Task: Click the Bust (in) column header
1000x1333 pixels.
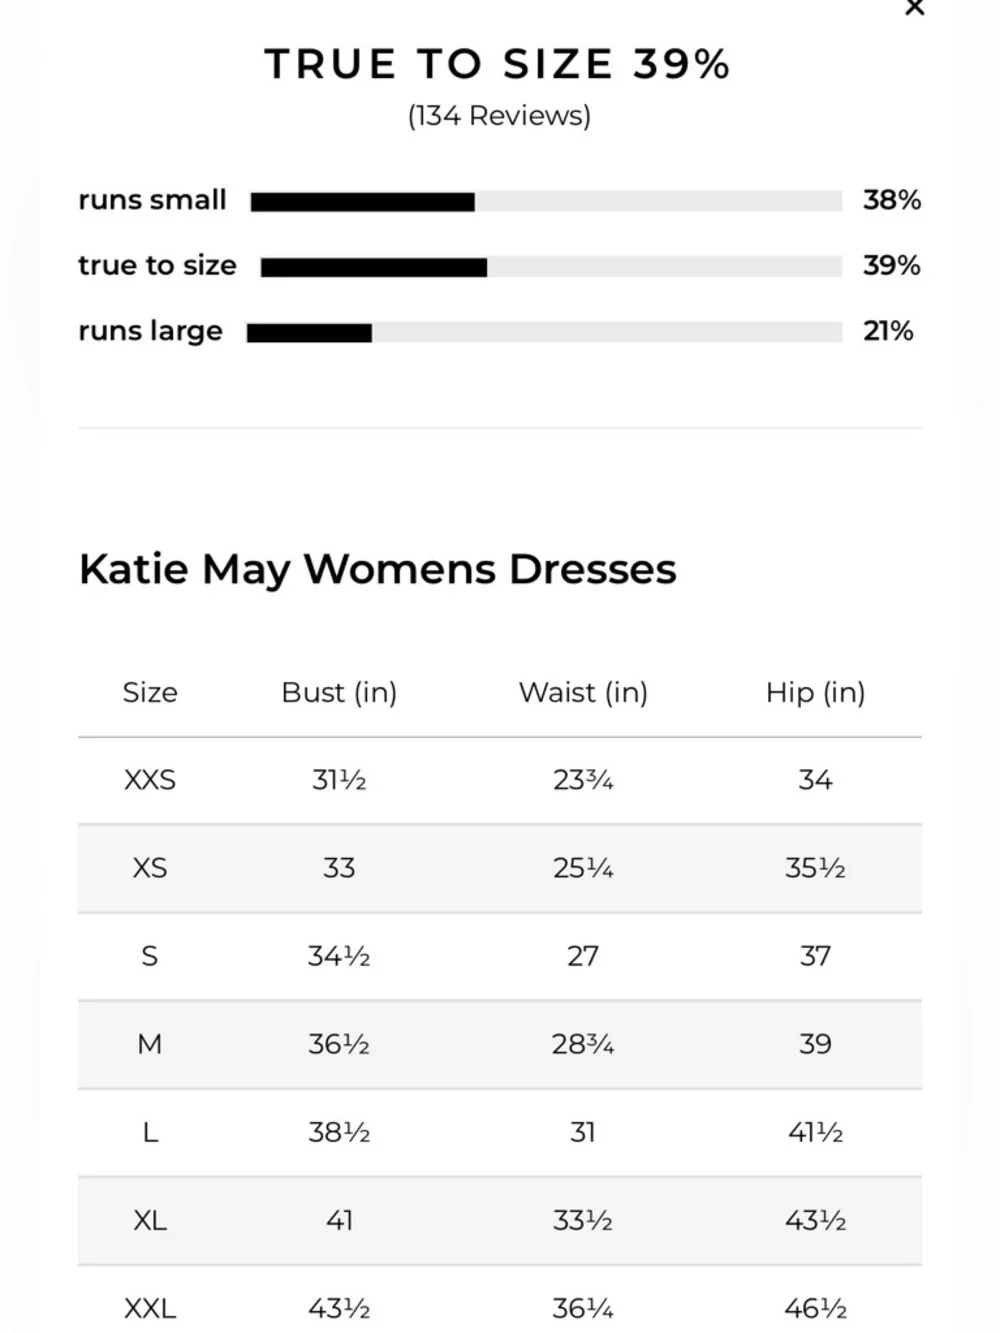Action: pos(339,692)
